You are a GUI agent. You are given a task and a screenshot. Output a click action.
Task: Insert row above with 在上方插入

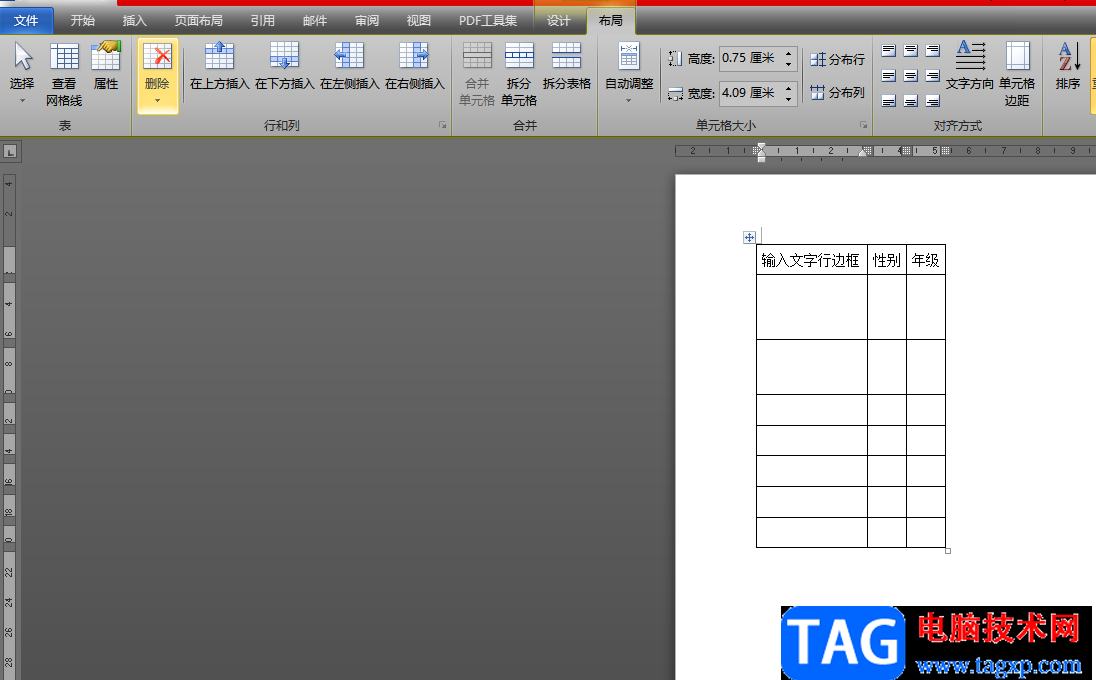219,66
